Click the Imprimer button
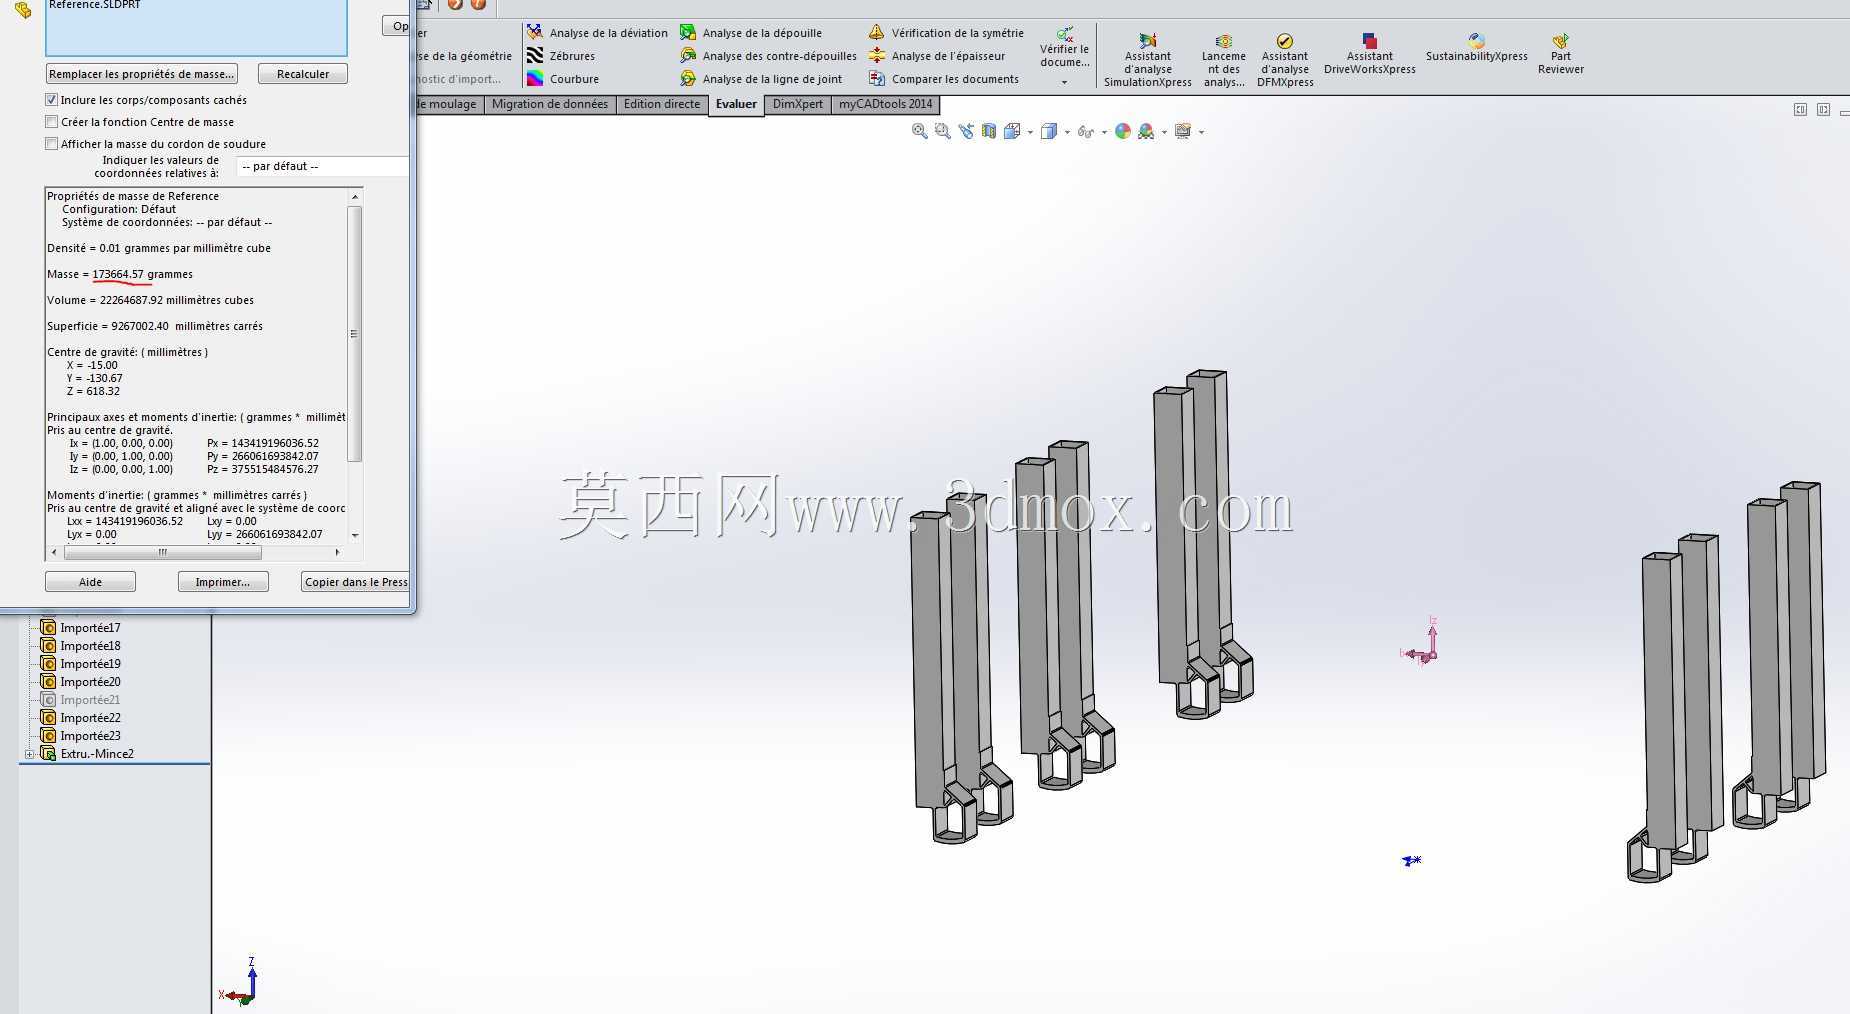Viewport: 1850px width, 1014px height. (x=223, y=582)
